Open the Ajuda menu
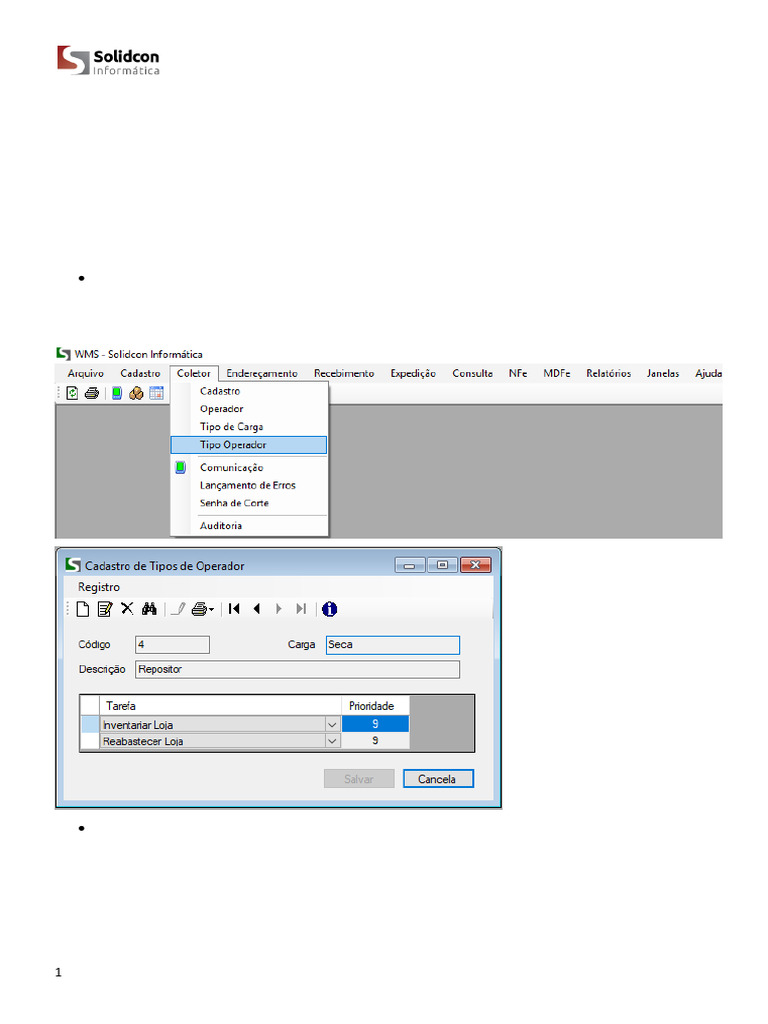 [x=708, y=374]
